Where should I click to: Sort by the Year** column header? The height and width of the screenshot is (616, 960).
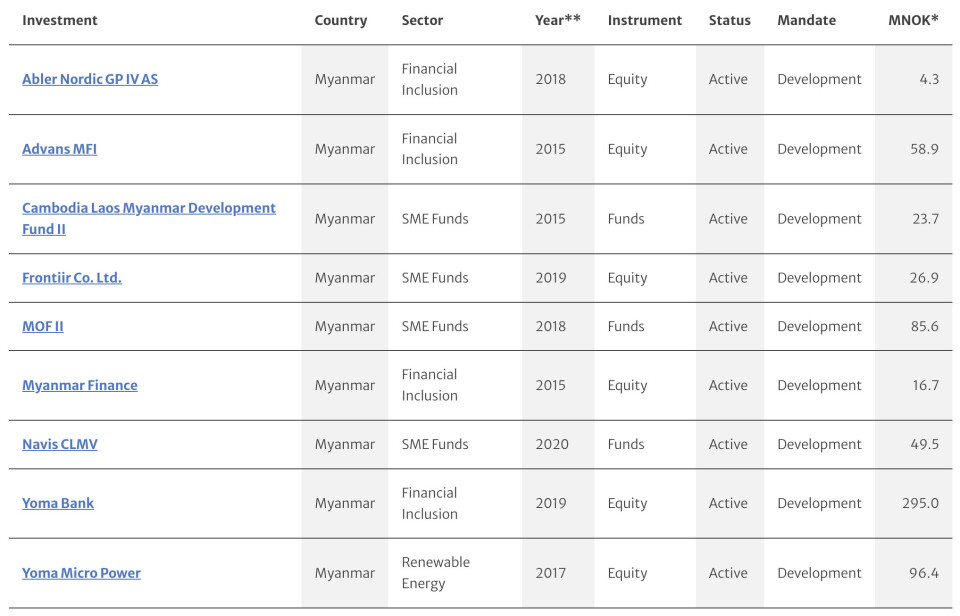pyautogui.click(x=558, y=20)
